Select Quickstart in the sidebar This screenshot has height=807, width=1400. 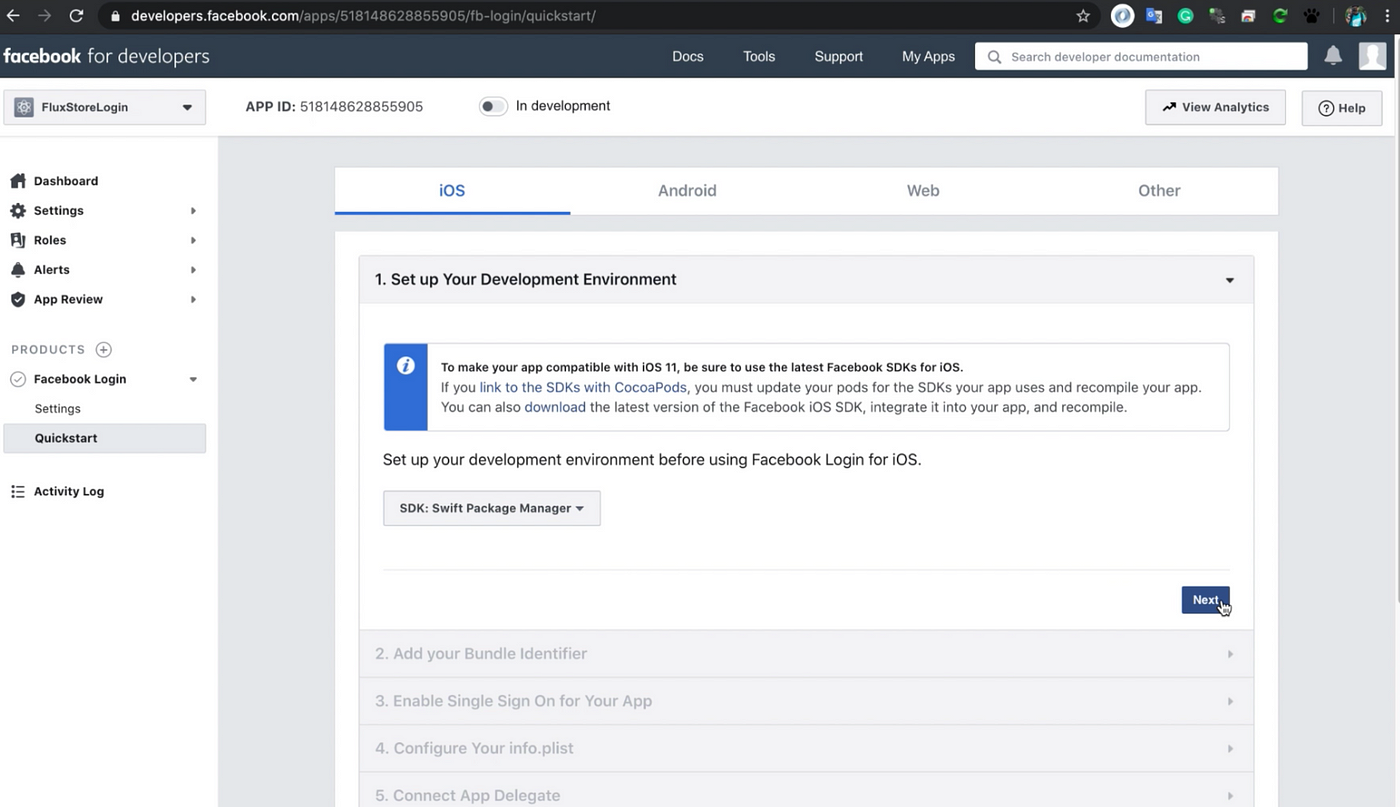click(105, 438)
